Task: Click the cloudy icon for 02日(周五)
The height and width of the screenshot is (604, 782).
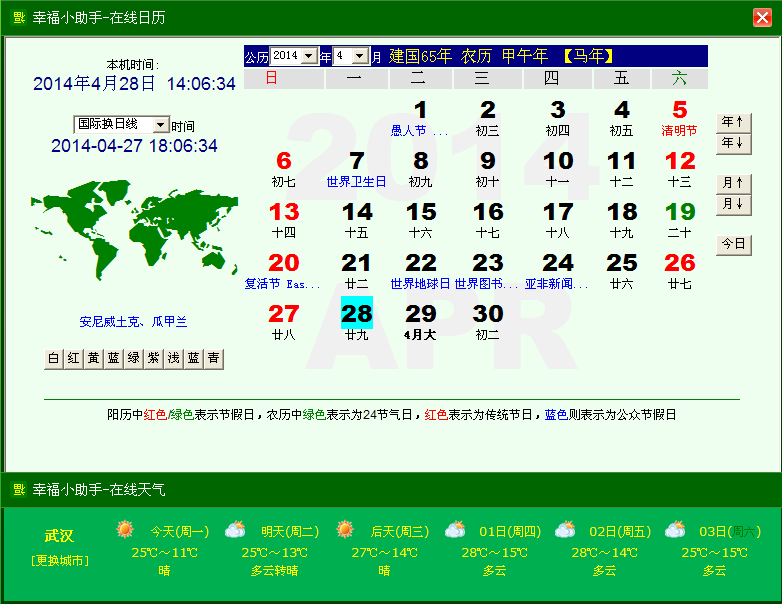Action: coord(565,529)
